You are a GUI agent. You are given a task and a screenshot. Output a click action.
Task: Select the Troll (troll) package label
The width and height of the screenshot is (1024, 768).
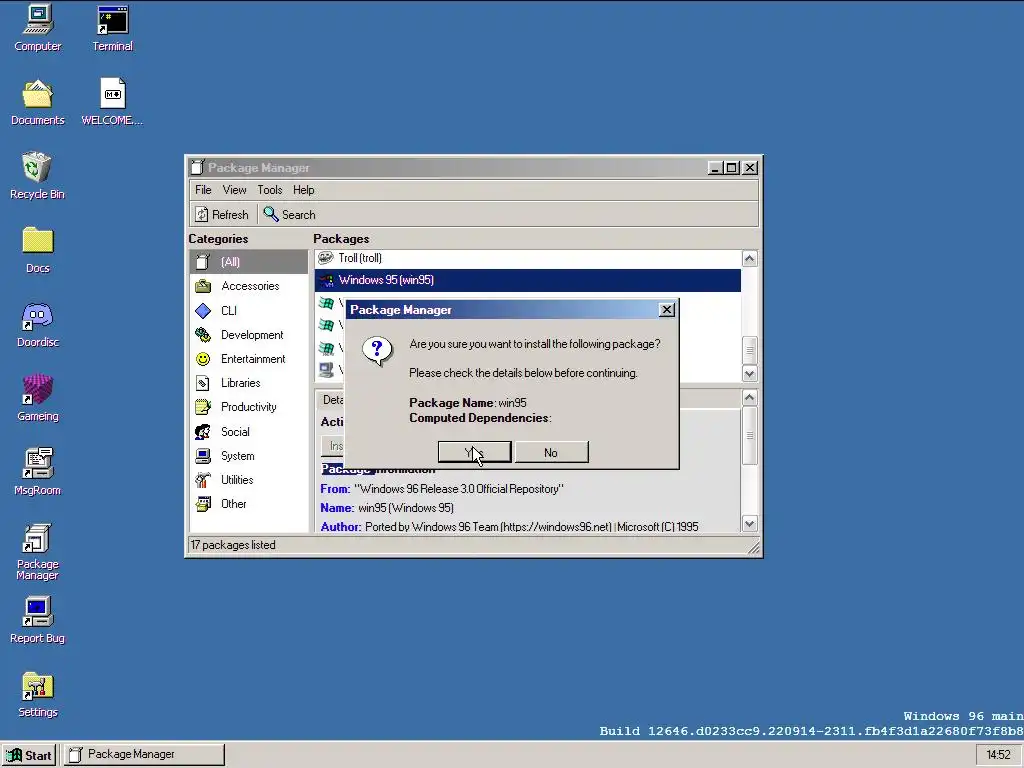[x=360, y=258]
